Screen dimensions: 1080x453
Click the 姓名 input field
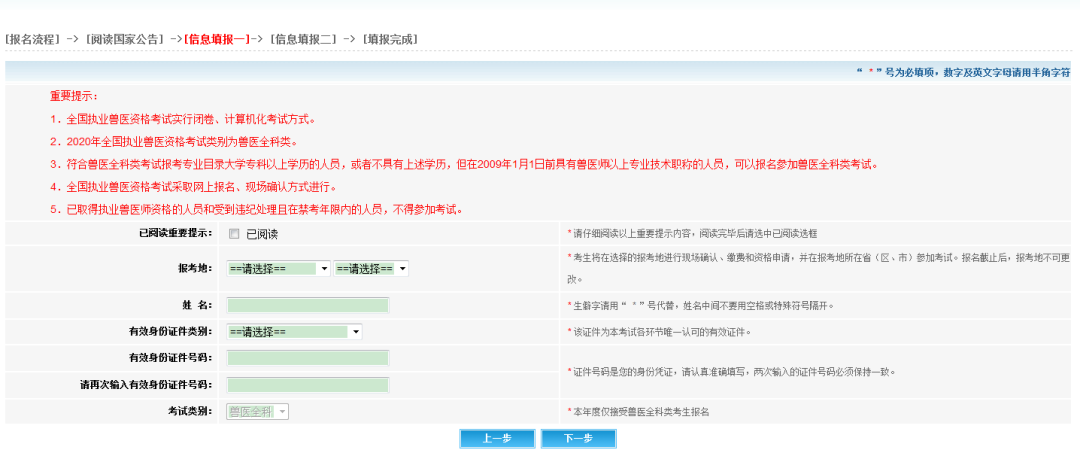[308, 305]
